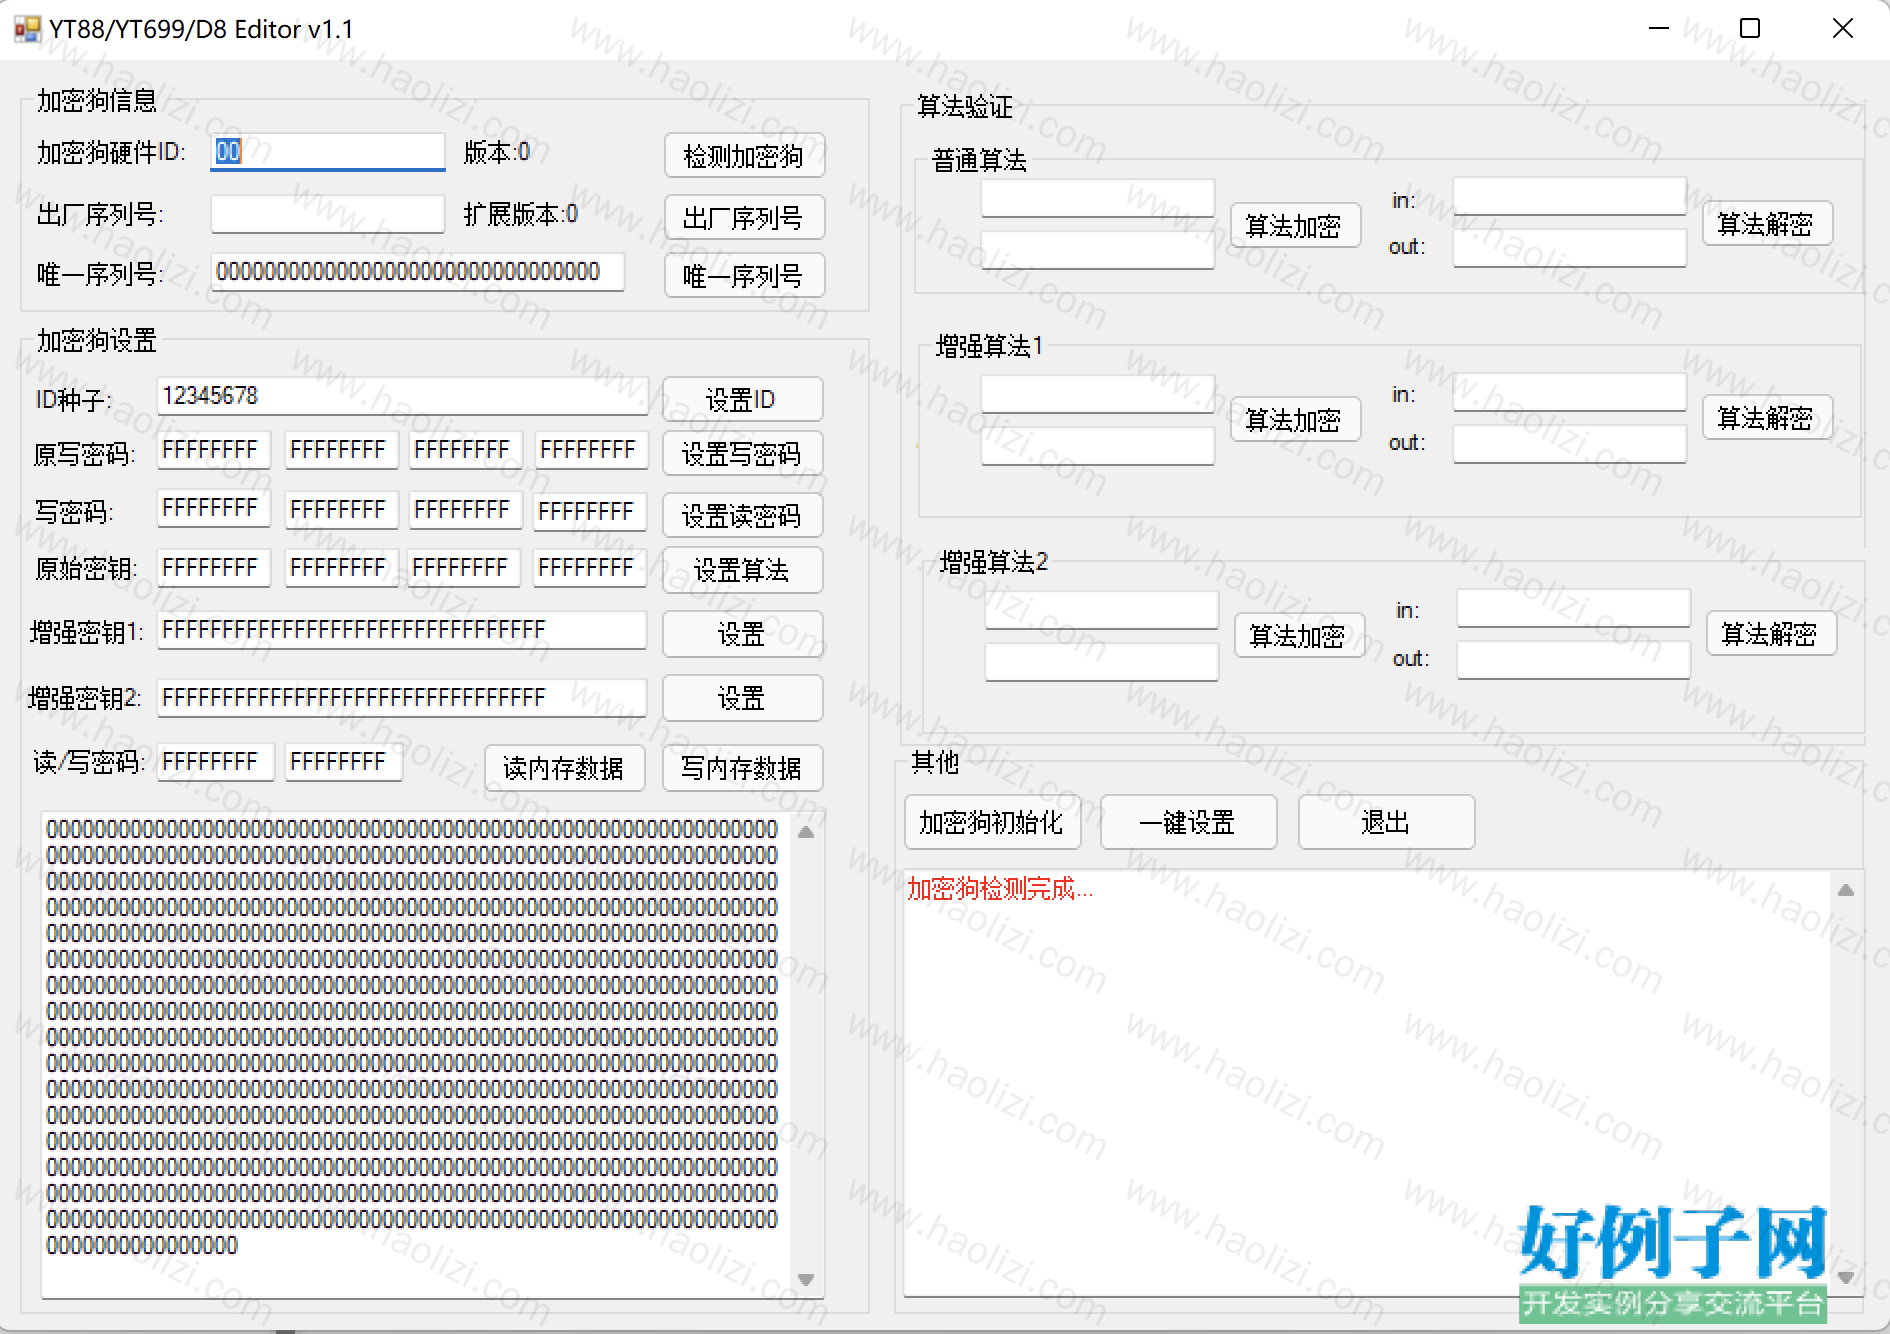Click the 读内存数据 button
1890x1334 pixels.
point(564,768)
